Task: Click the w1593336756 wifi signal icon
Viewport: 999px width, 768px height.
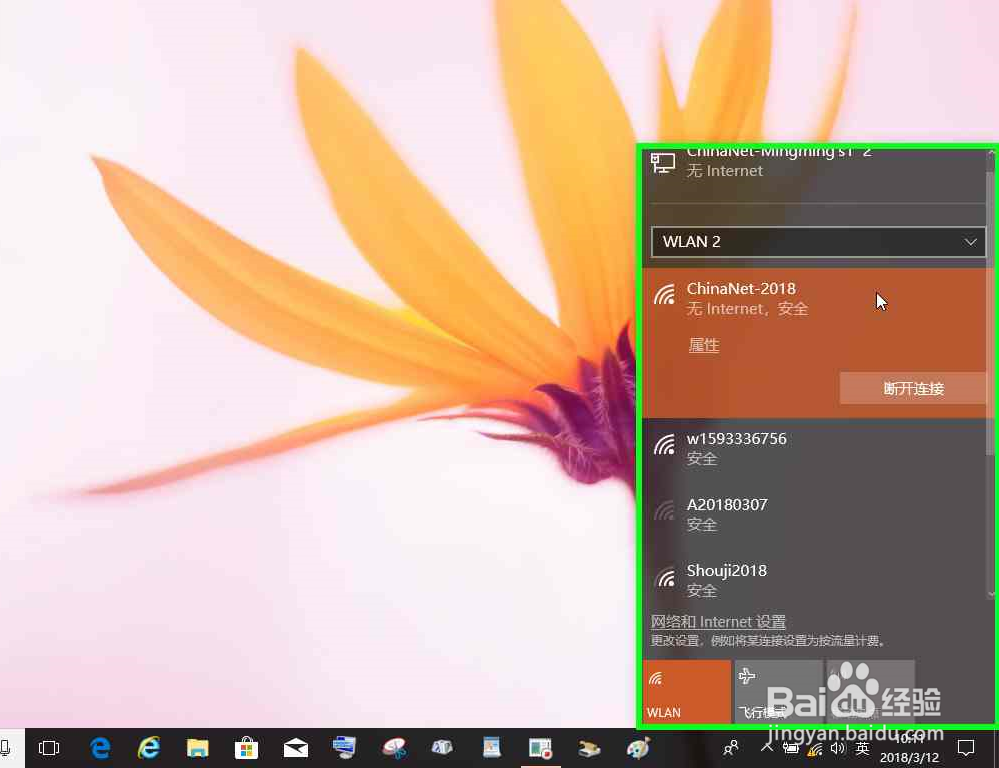Action: coord(666,447)
